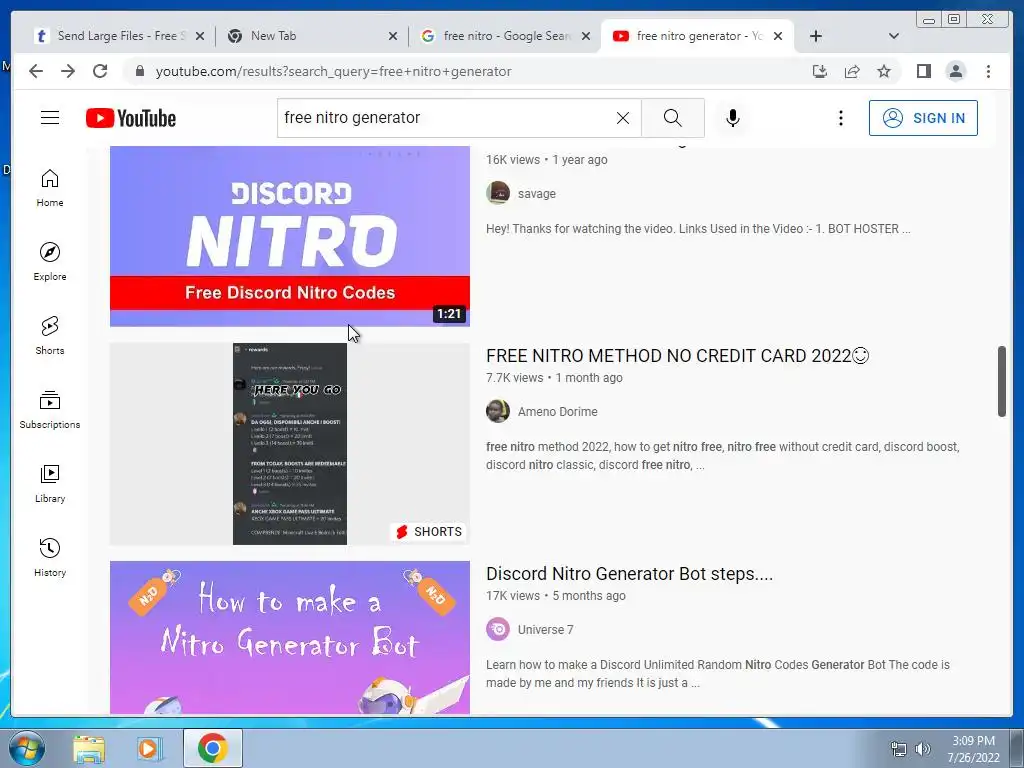The image size is (1024, 768).
Task: Open History in sidebar
Action: click(50, 557)
